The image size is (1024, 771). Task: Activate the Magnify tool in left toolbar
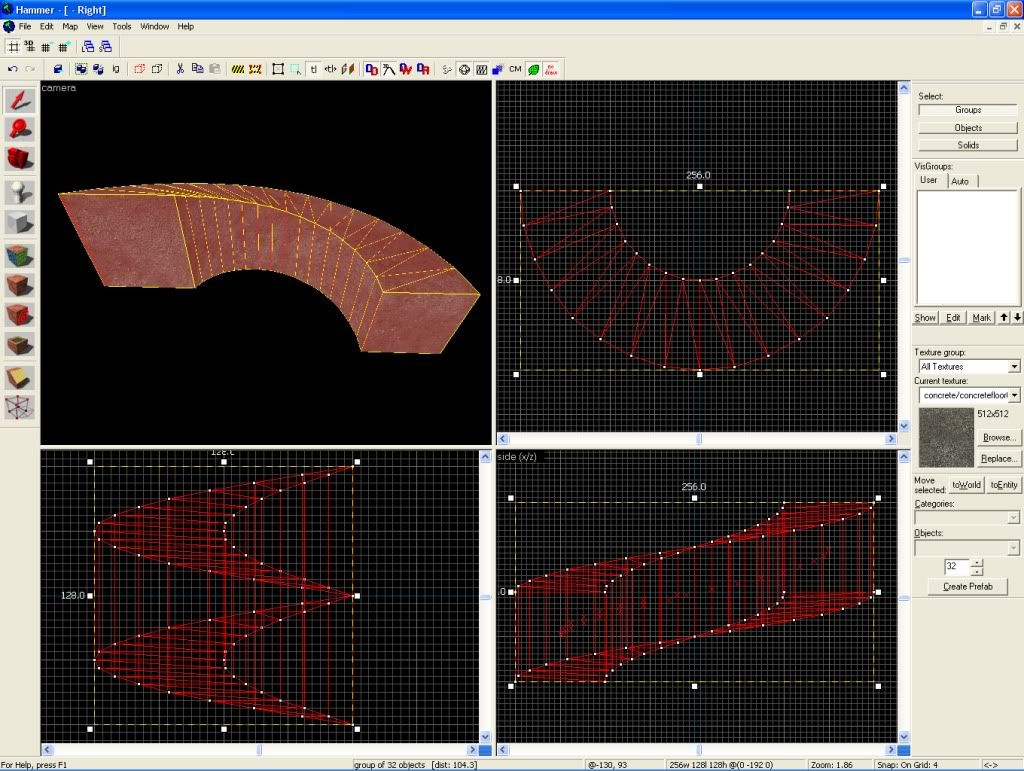(20, 129)
